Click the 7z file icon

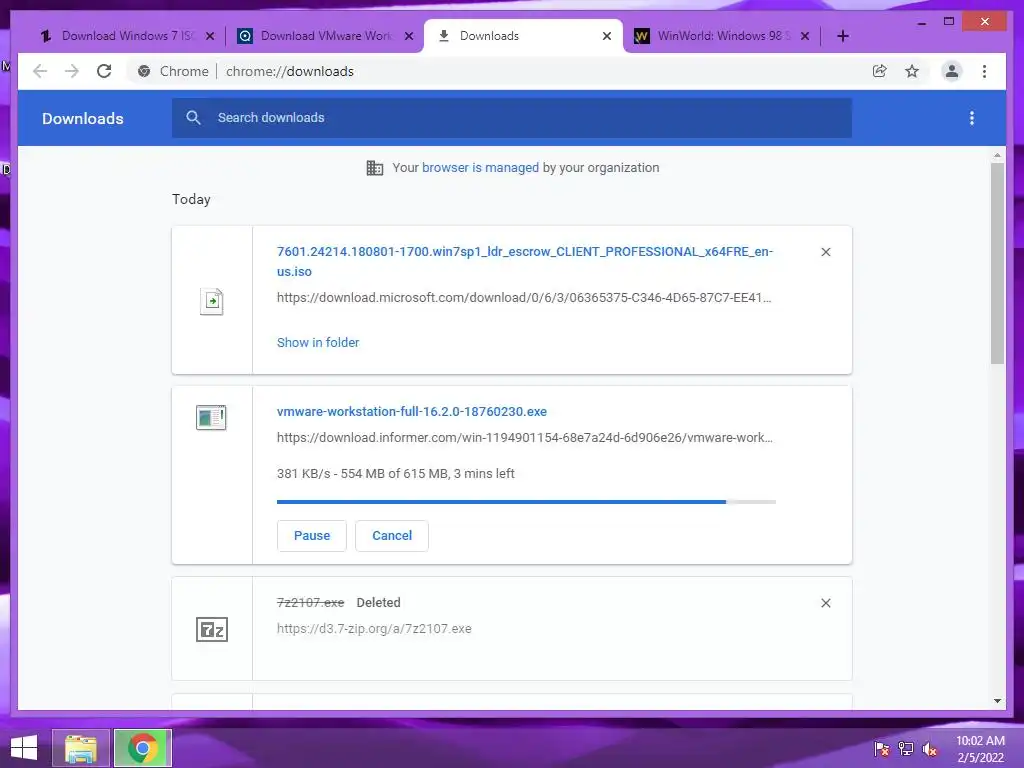(212, 630)
